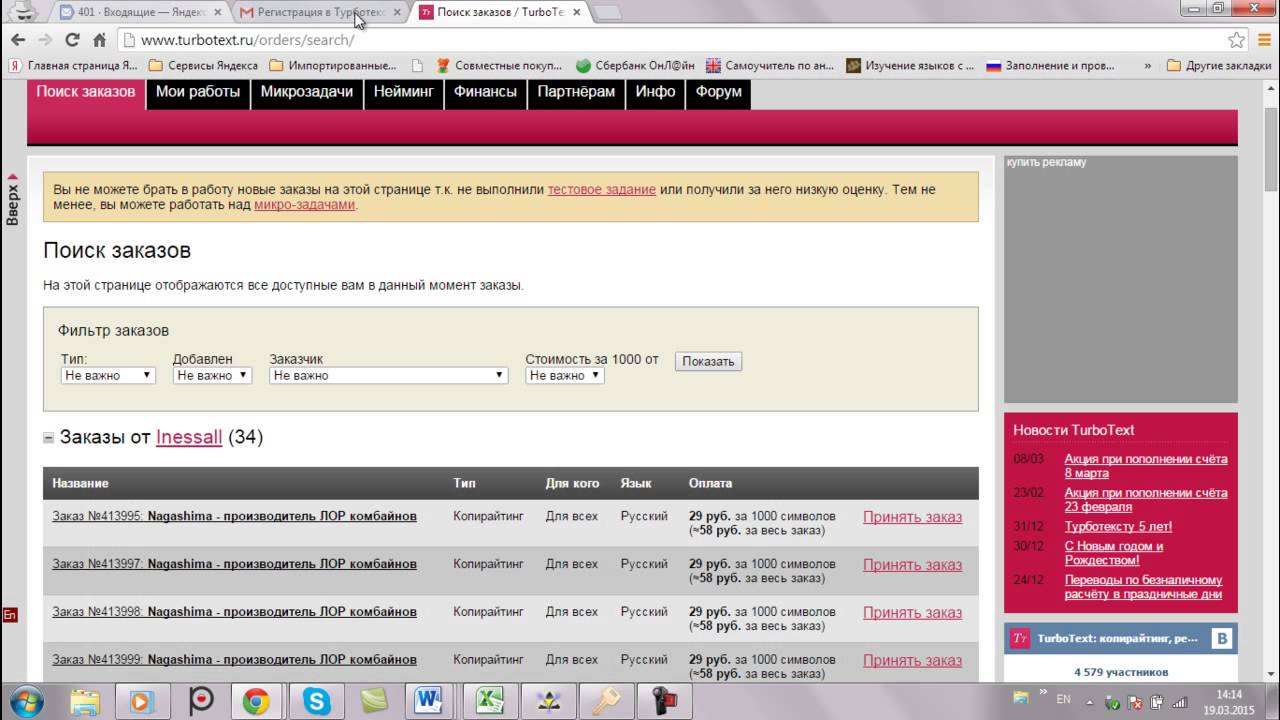The width and height of the screenshot is (1280, 720).
Task: Open Google Chrome taskbar icon
Action: click(x=256, y=702)
